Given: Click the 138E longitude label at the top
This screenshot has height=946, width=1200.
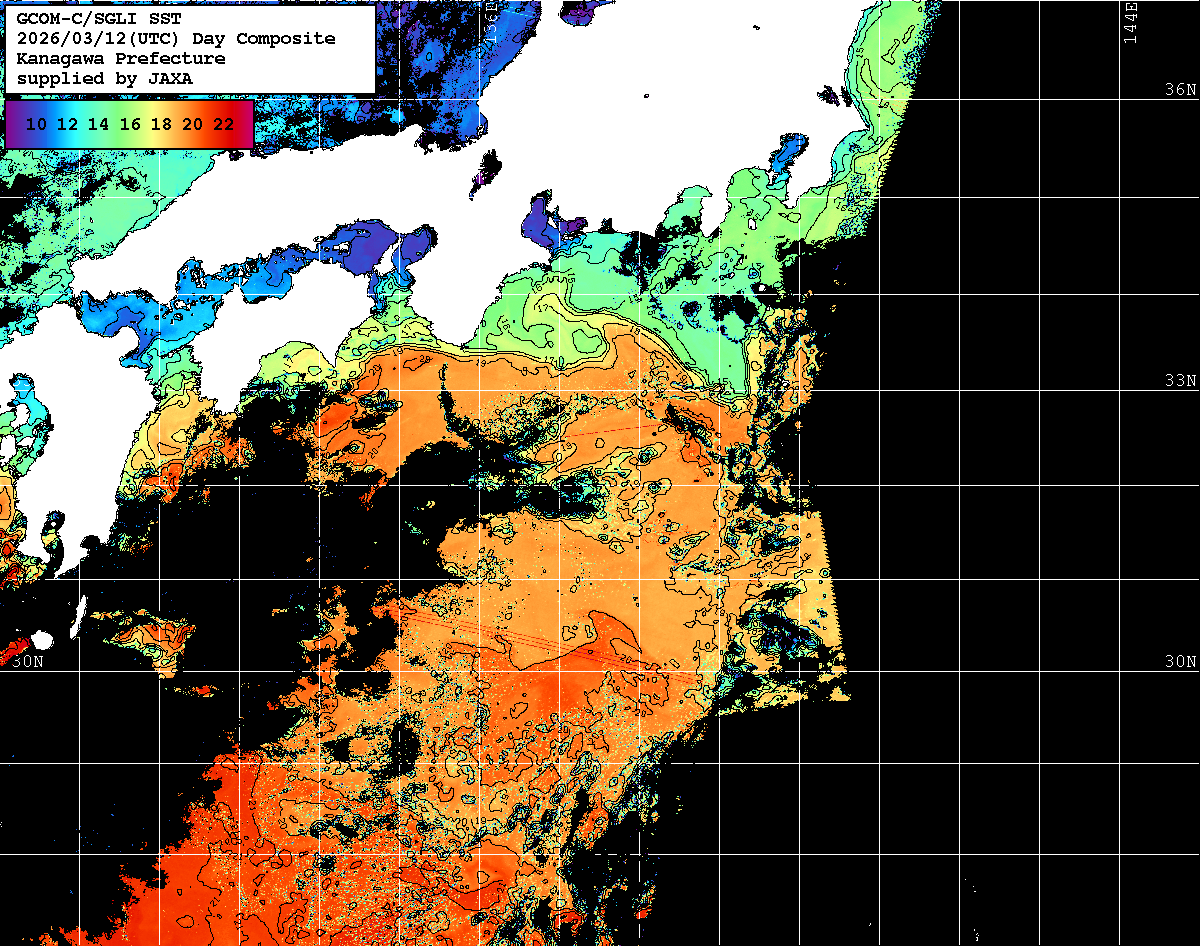Looking at the screenshot, I should click(x=491, y=20).
